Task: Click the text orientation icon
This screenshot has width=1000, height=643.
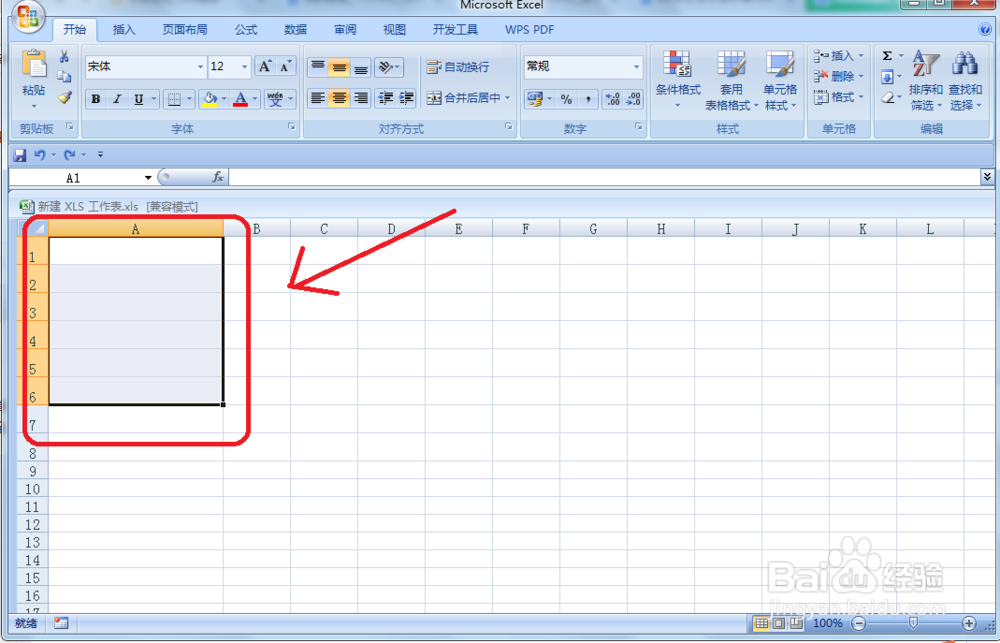Action: coord(385,67)
